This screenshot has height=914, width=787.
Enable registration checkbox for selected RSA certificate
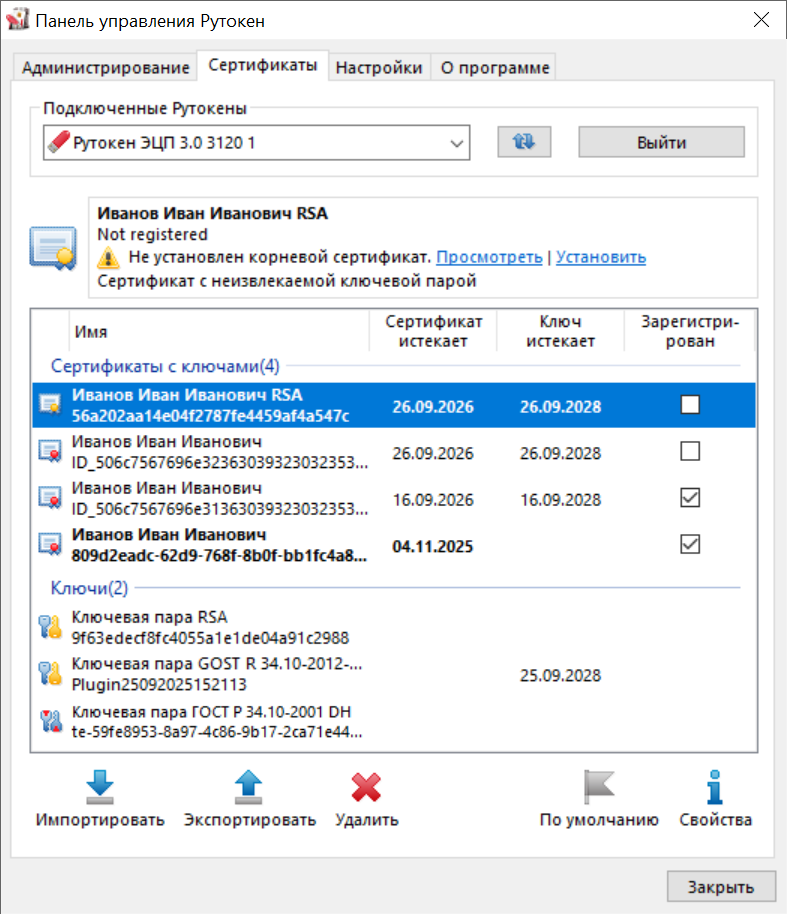[689, 405]
